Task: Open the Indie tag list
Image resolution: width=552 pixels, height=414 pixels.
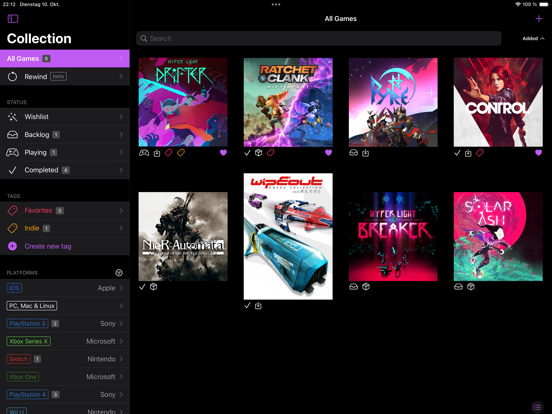Action: point(65,228)
